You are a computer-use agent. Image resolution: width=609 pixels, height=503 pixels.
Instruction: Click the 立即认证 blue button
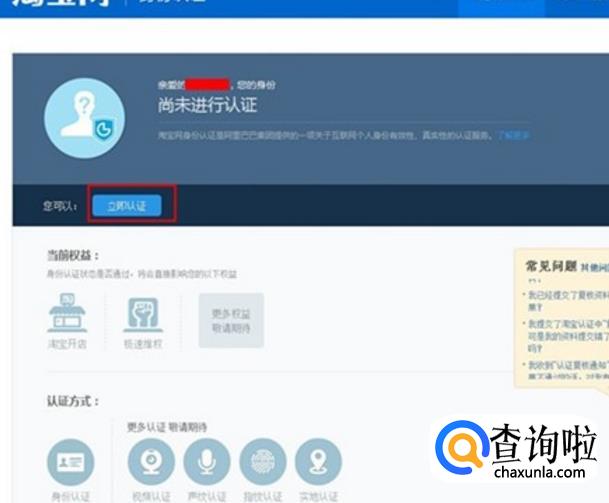click(x=127, y=205)
